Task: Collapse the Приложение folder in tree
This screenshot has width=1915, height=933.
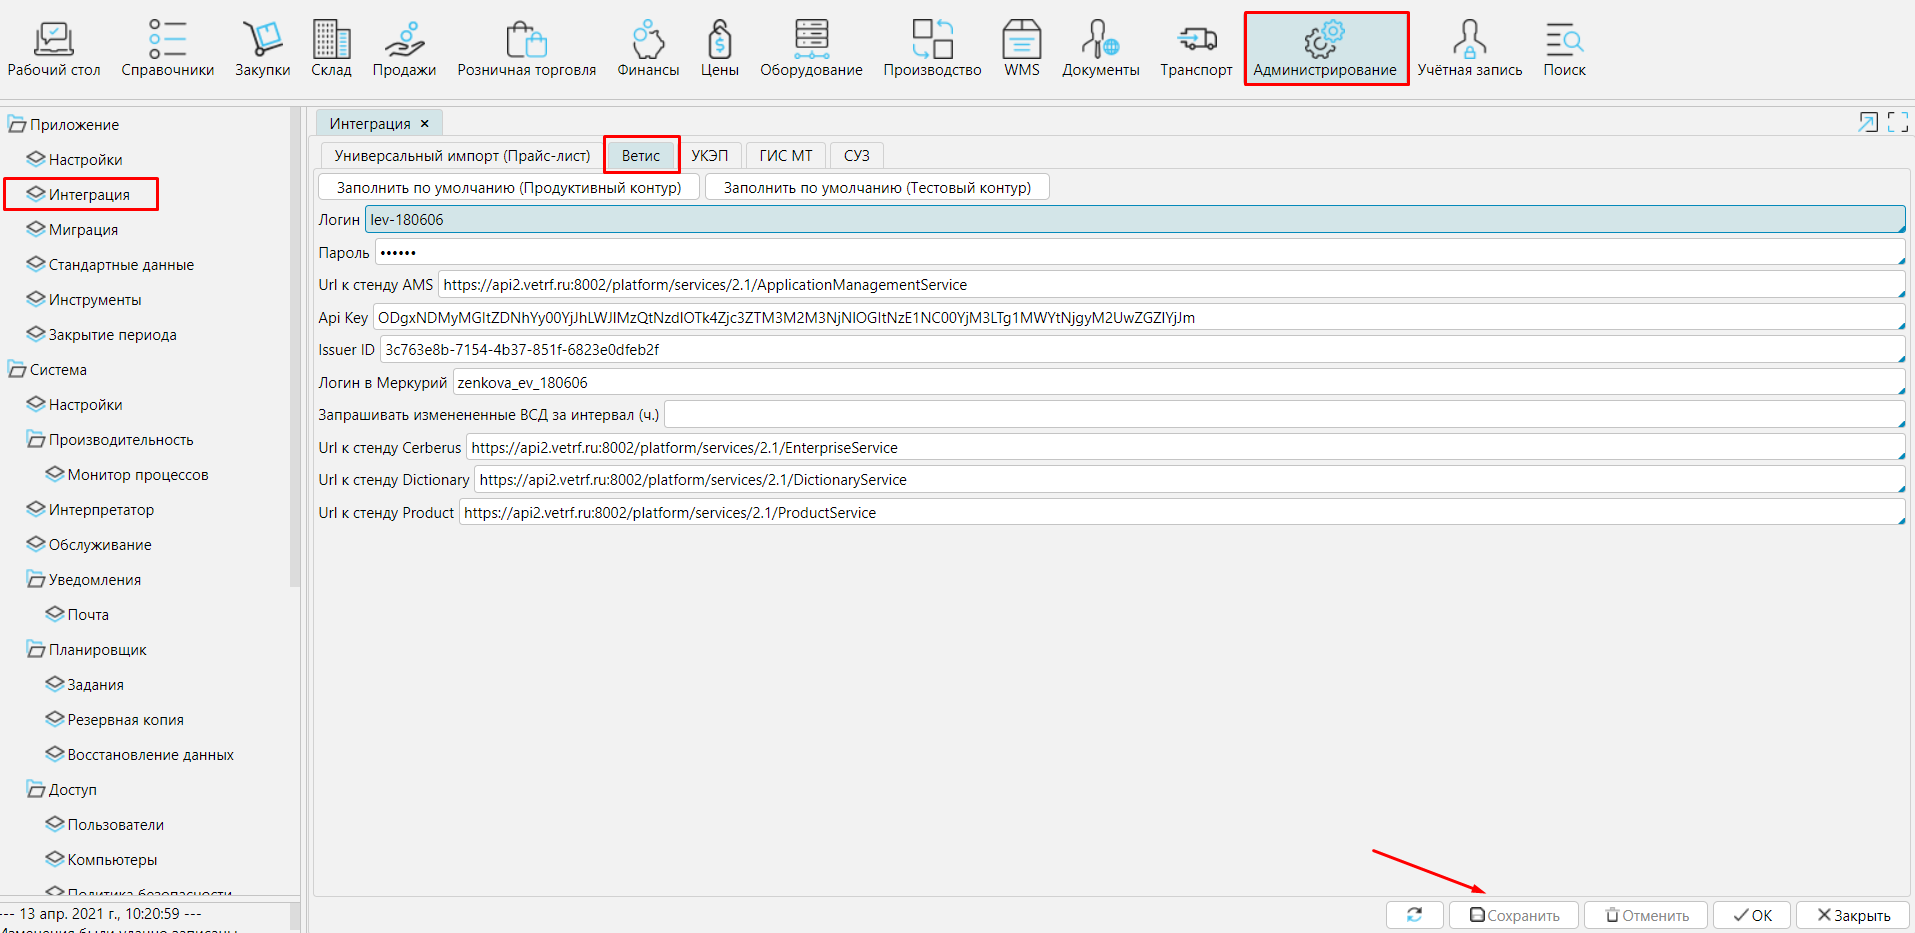Action: coord(17,125)
